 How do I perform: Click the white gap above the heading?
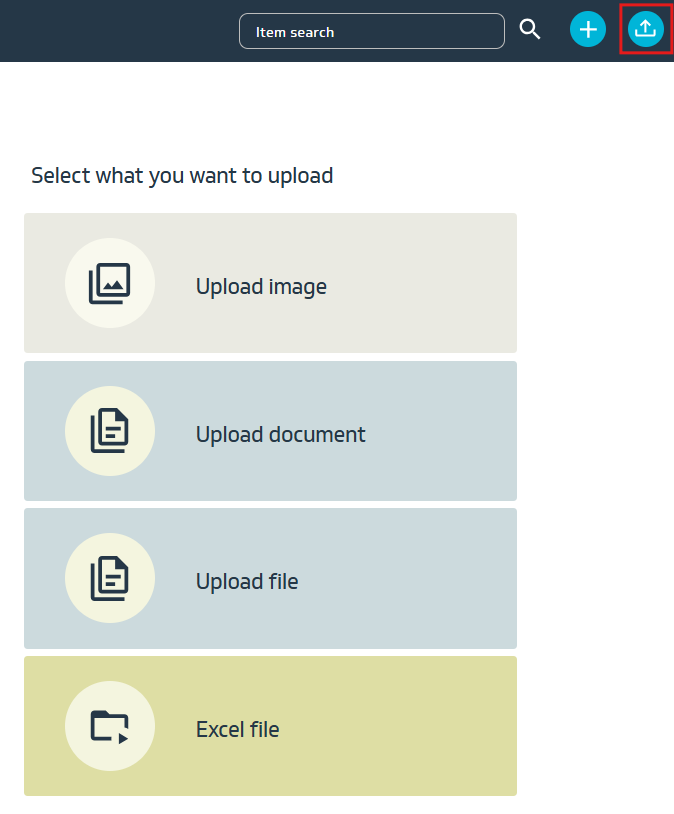pyautogui.click(x=300, y=110)
